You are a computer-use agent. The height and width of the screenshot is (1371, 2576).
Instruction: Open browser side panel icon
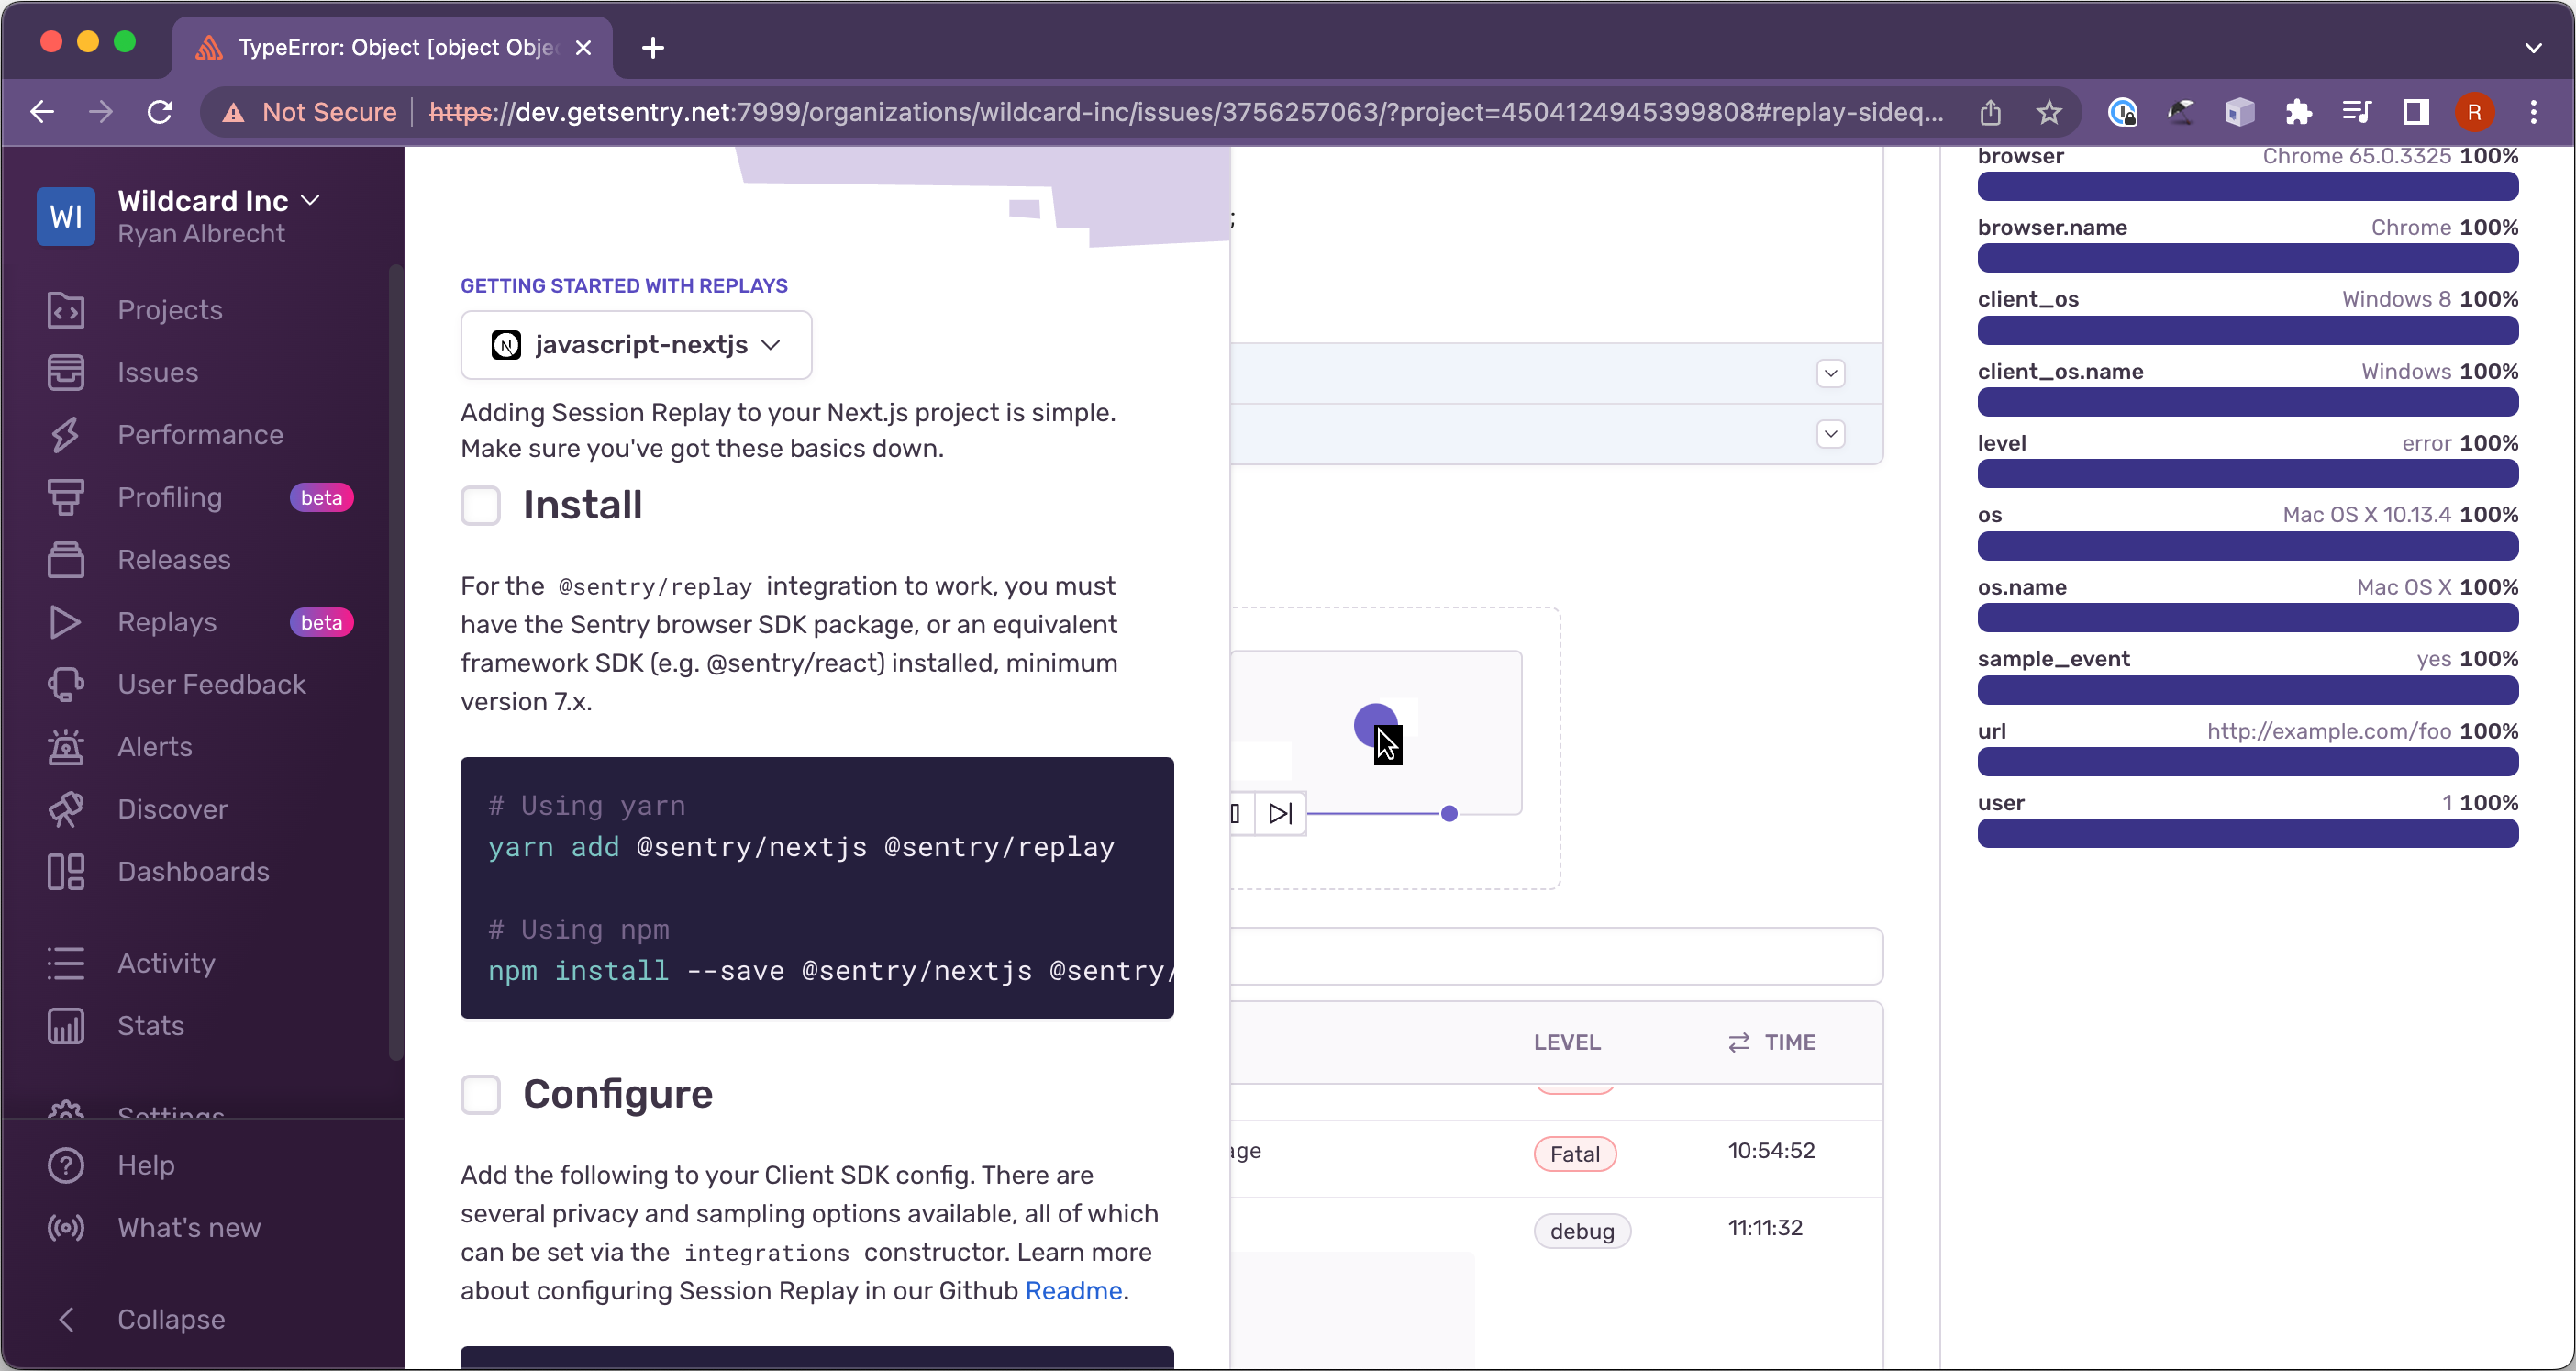tap(2416, 112)
